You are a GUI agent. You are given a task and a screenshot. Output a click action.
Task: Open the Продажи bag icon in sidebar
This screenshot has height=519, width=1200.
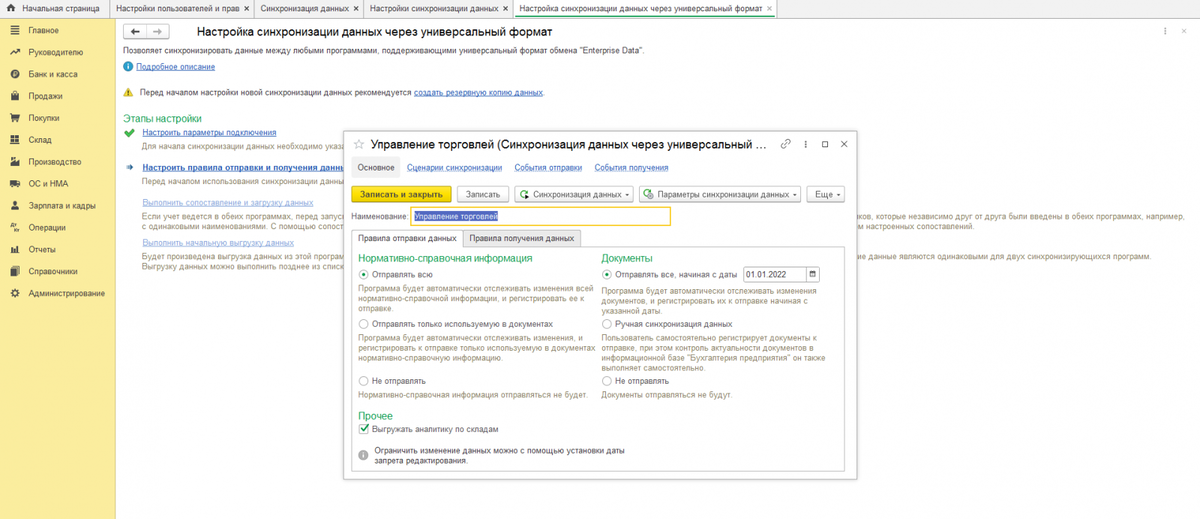[15, 96]
